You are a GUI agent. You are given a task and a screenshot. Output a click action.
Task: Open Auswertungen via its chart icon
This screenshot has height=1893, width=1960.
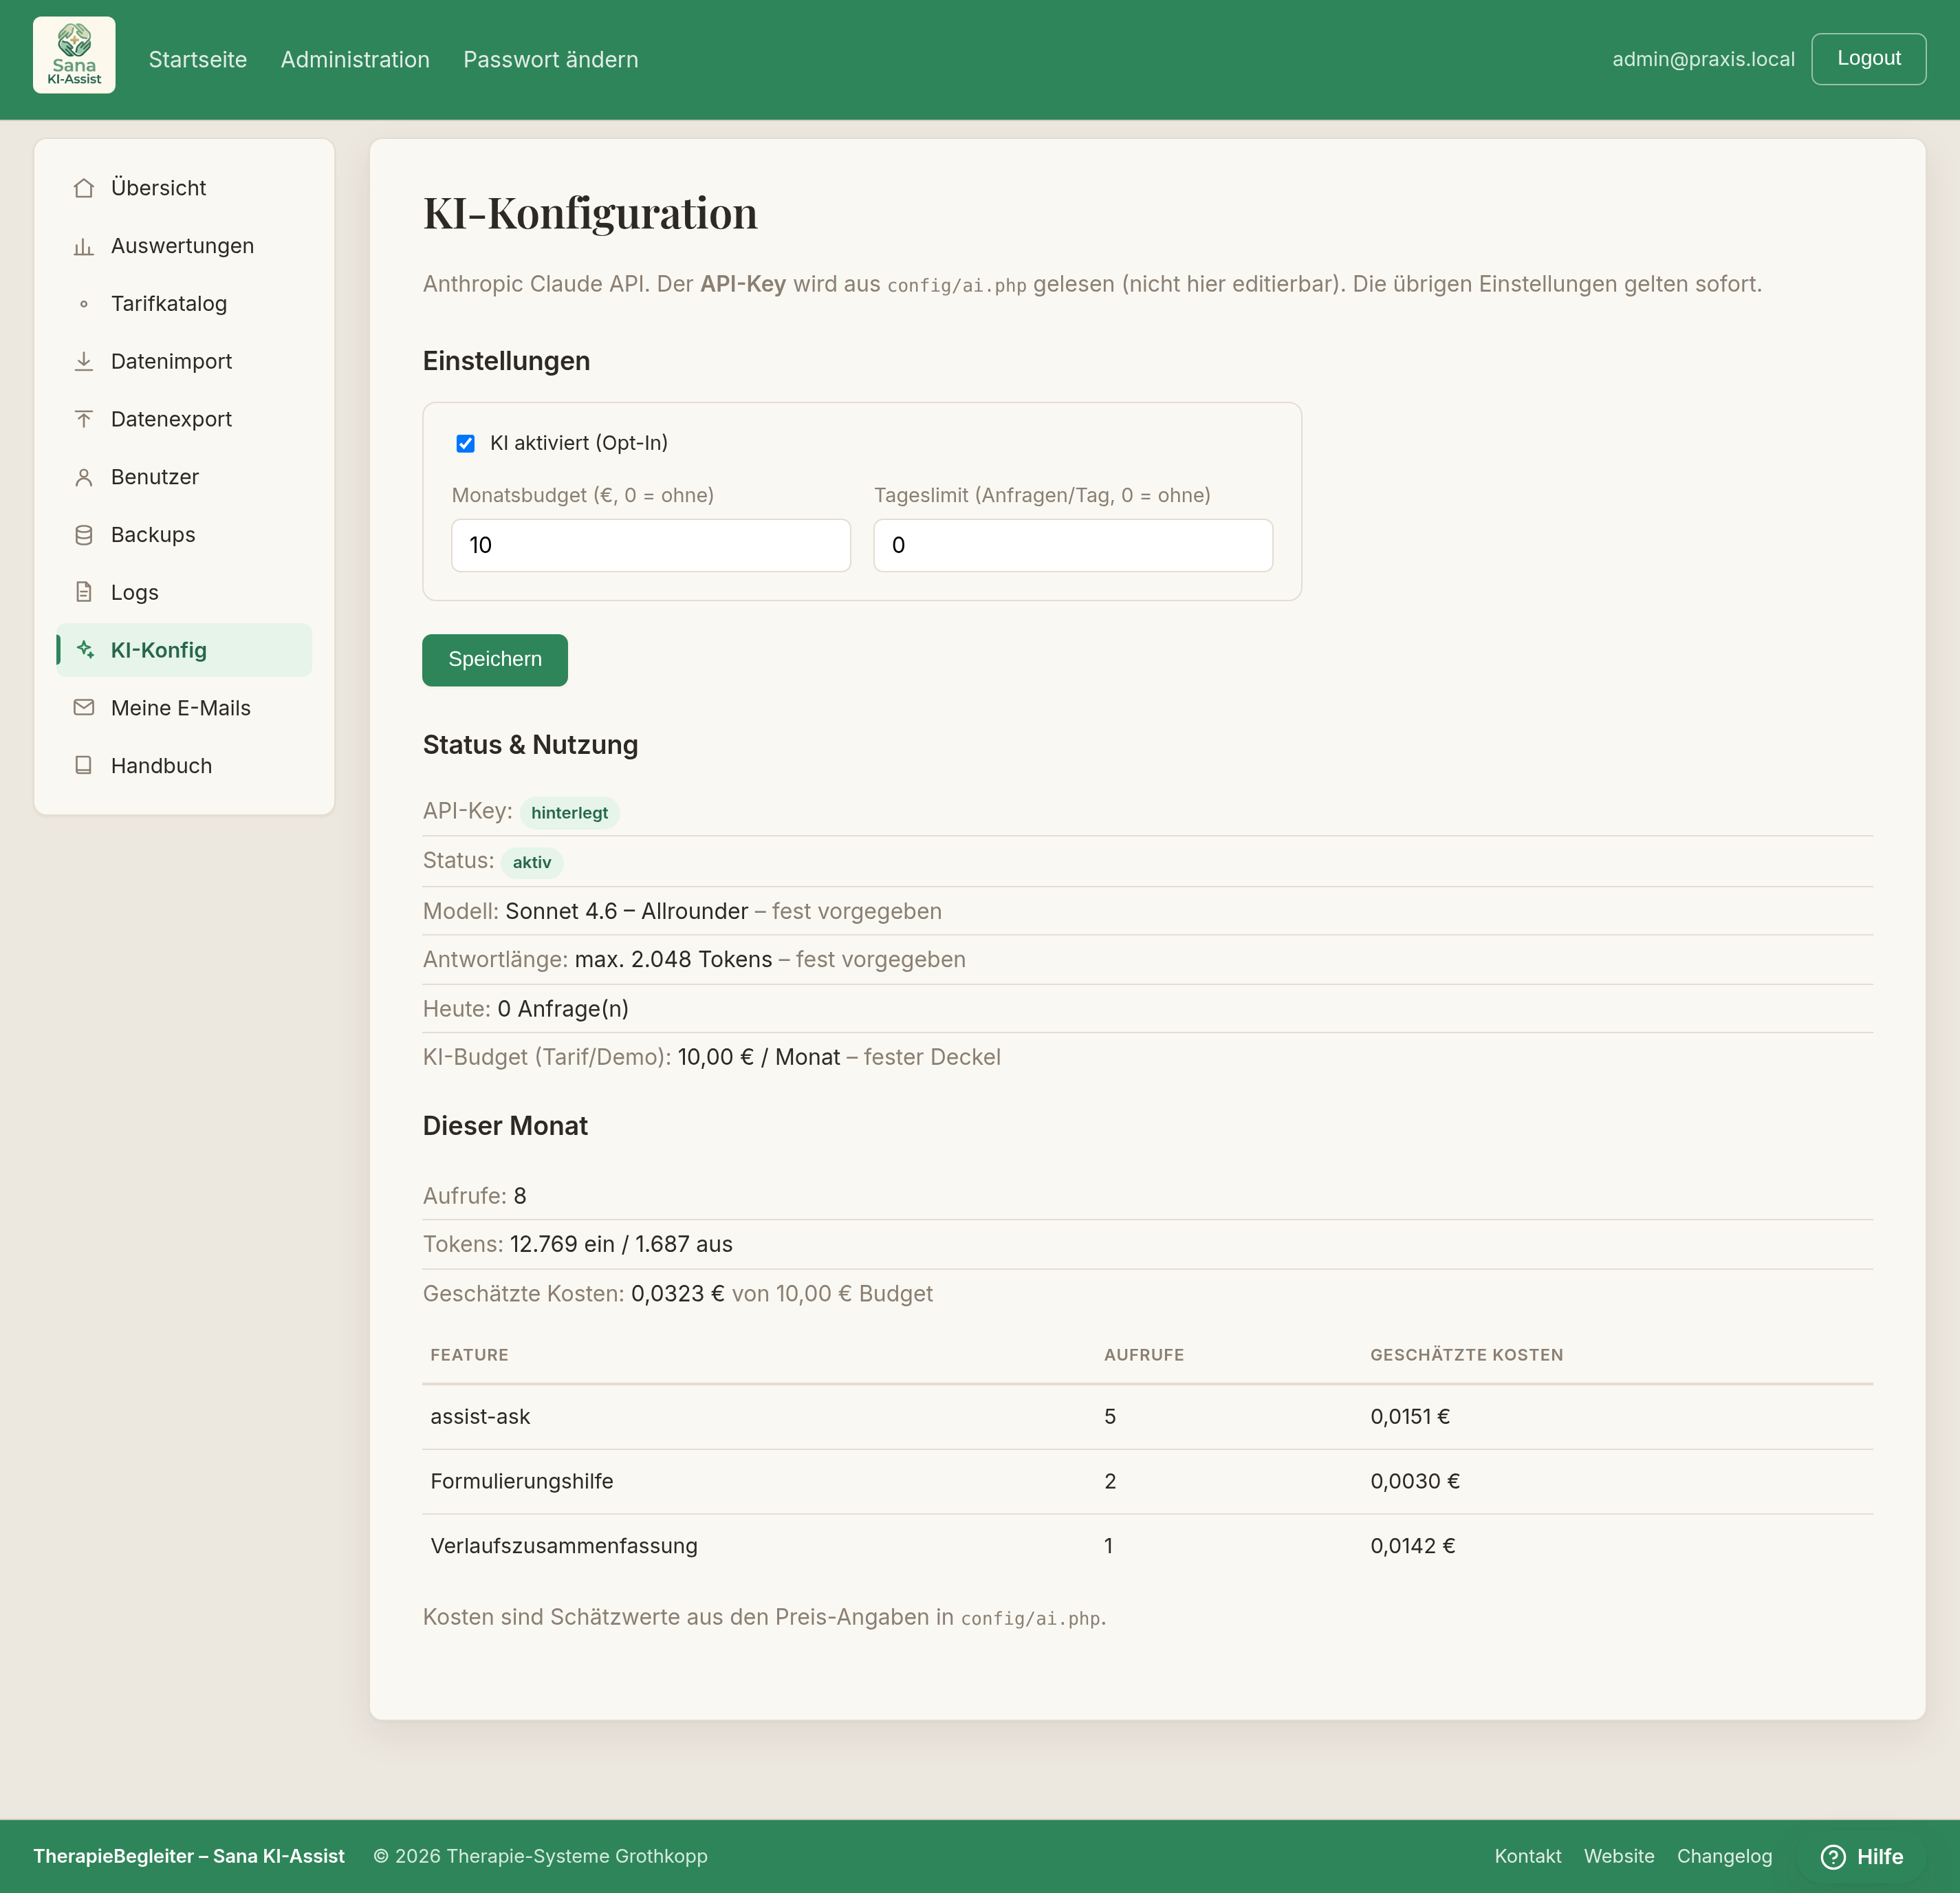click(x=84, y=246)
